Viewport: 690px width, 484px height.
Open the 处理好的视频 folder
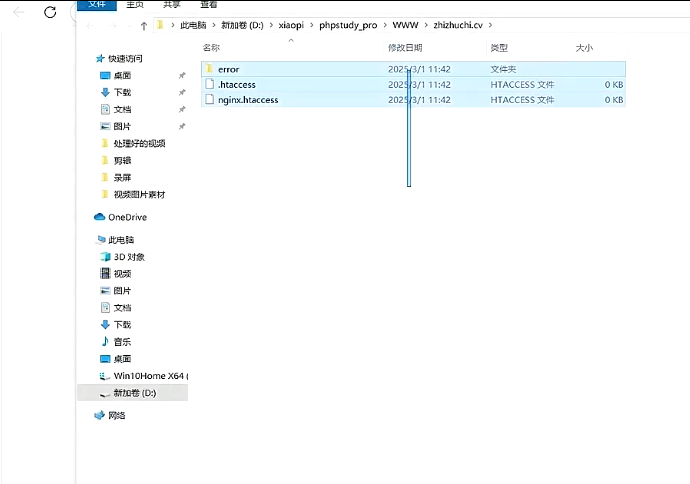[139, 143]
